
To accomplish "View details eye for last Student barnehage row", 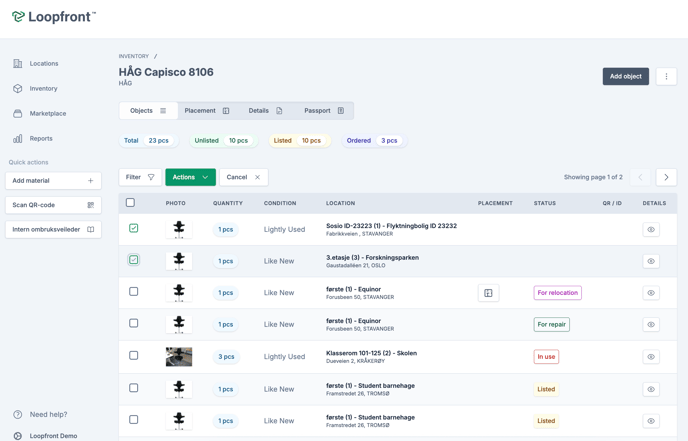I will point(651,421).
